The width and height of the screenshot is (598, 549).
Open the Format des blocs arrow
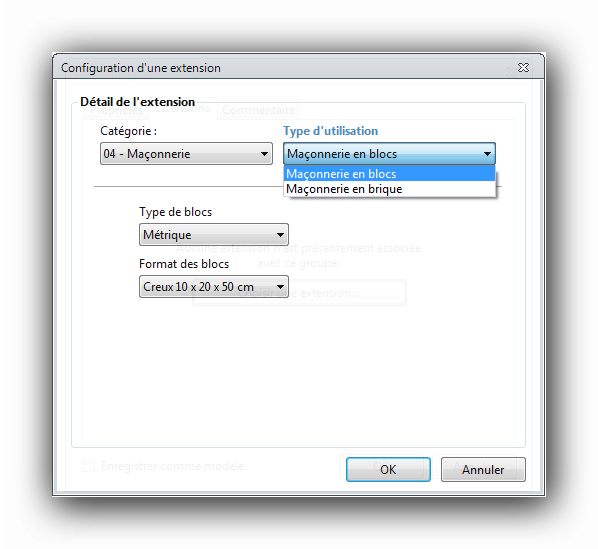280,287
